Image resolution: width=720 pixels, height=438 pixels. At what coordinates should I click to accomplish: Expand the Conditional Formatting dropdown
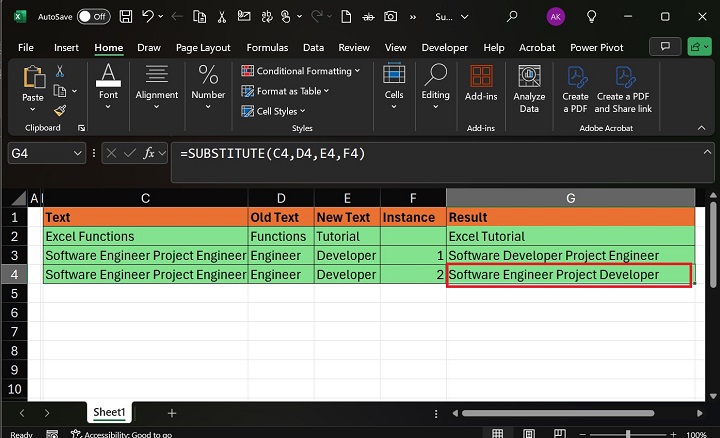[302, 71]
